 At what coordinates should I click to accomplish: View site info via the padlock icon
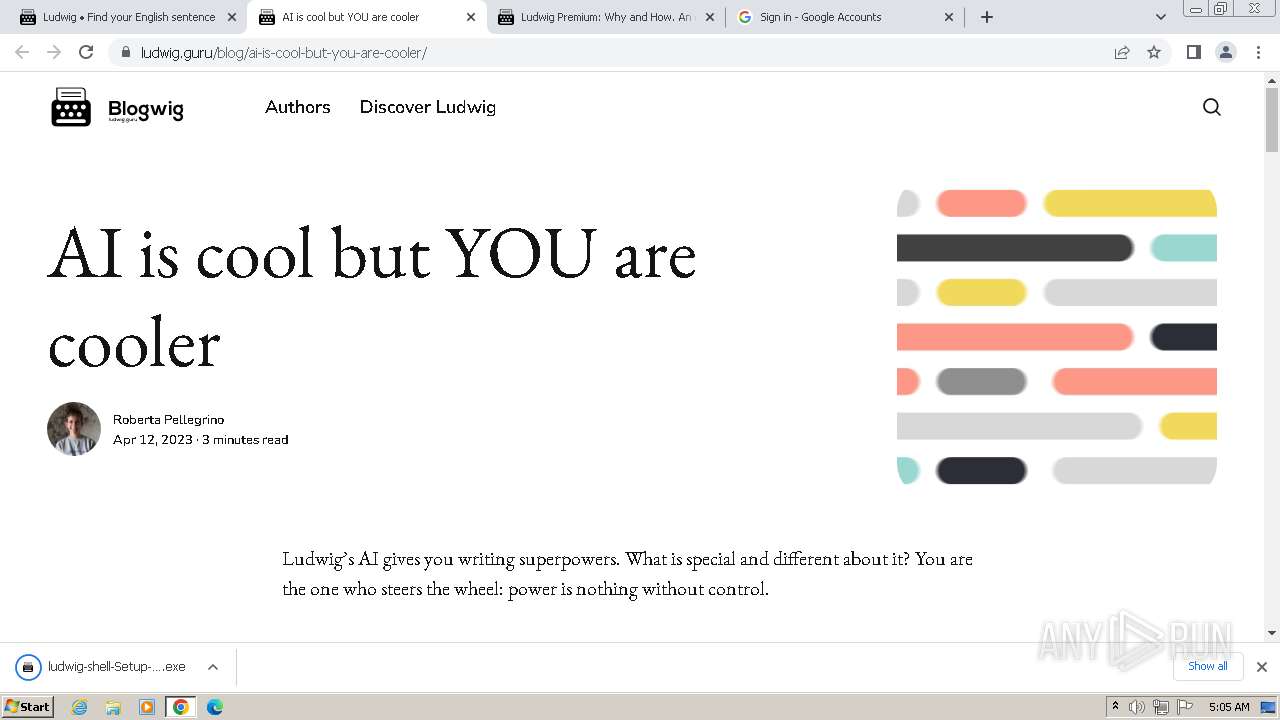125,53
